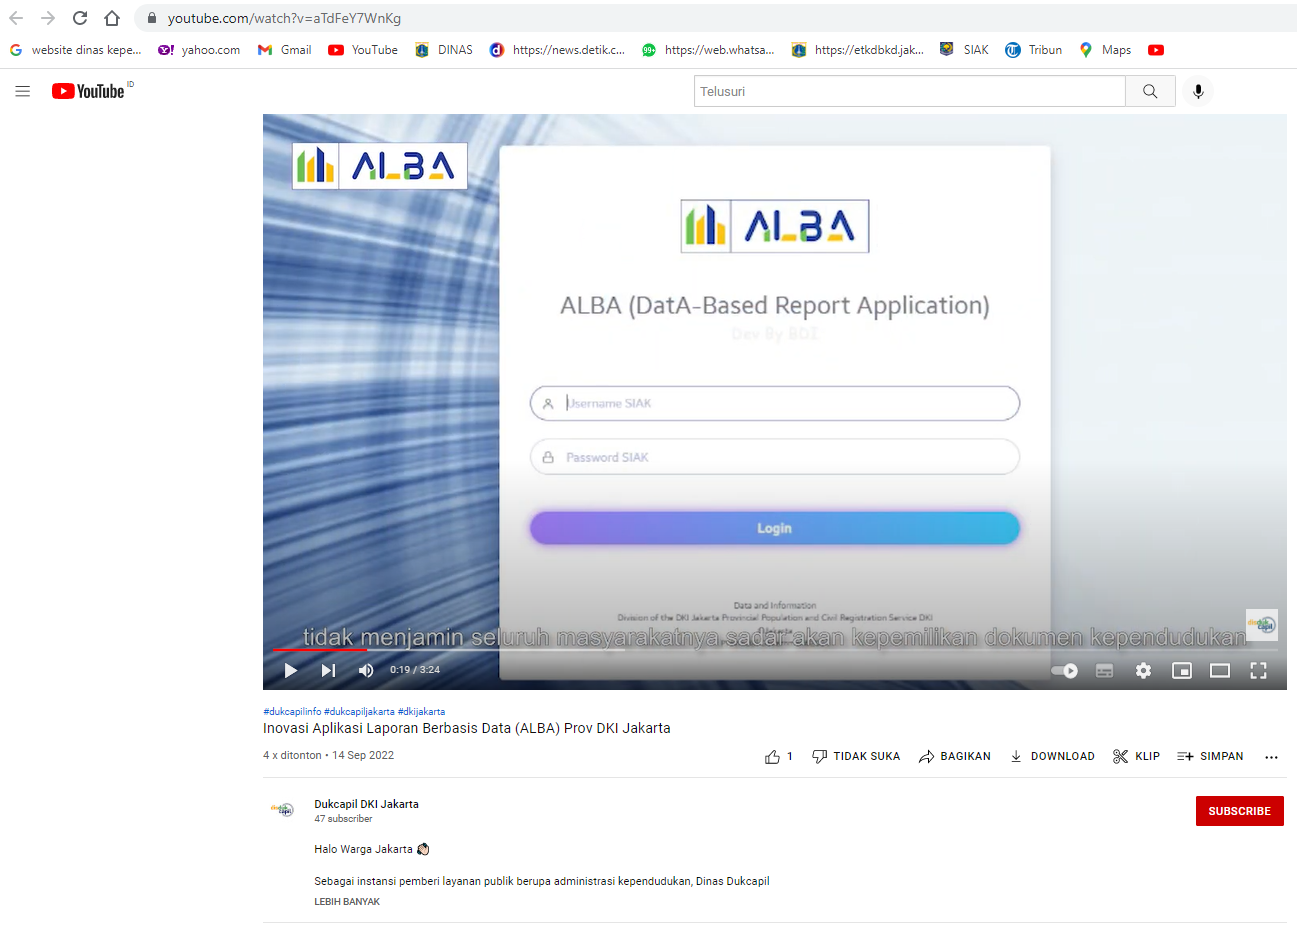The width and height of the screenshot is (1297, 929).
Task: Reload the page
Action: (x=80, y=18)
